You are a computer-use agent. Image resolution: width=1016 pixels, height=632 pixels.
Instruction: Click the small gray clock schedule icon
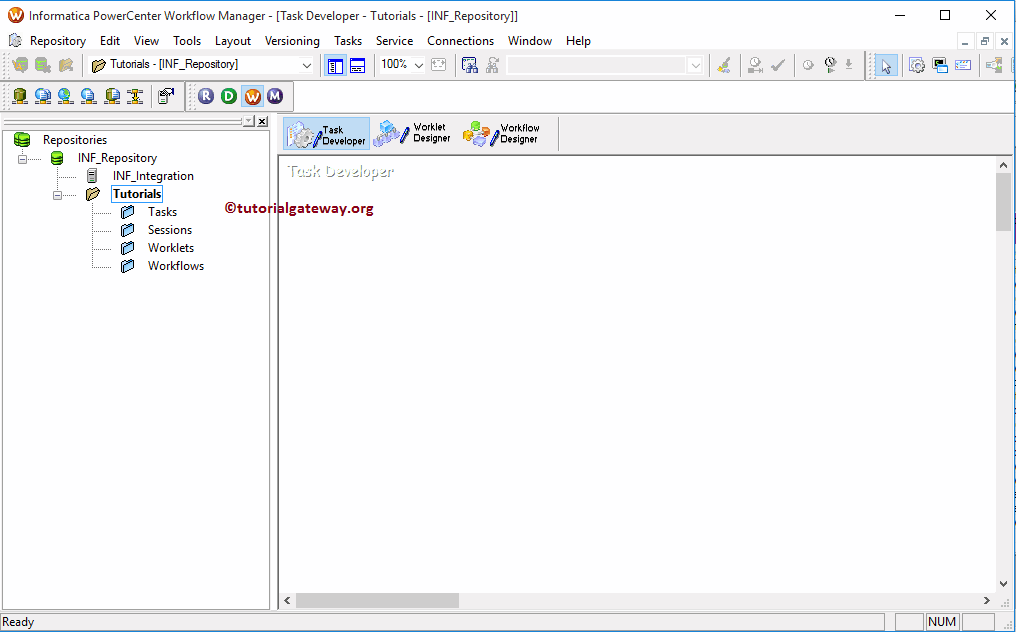coord(808,65)
